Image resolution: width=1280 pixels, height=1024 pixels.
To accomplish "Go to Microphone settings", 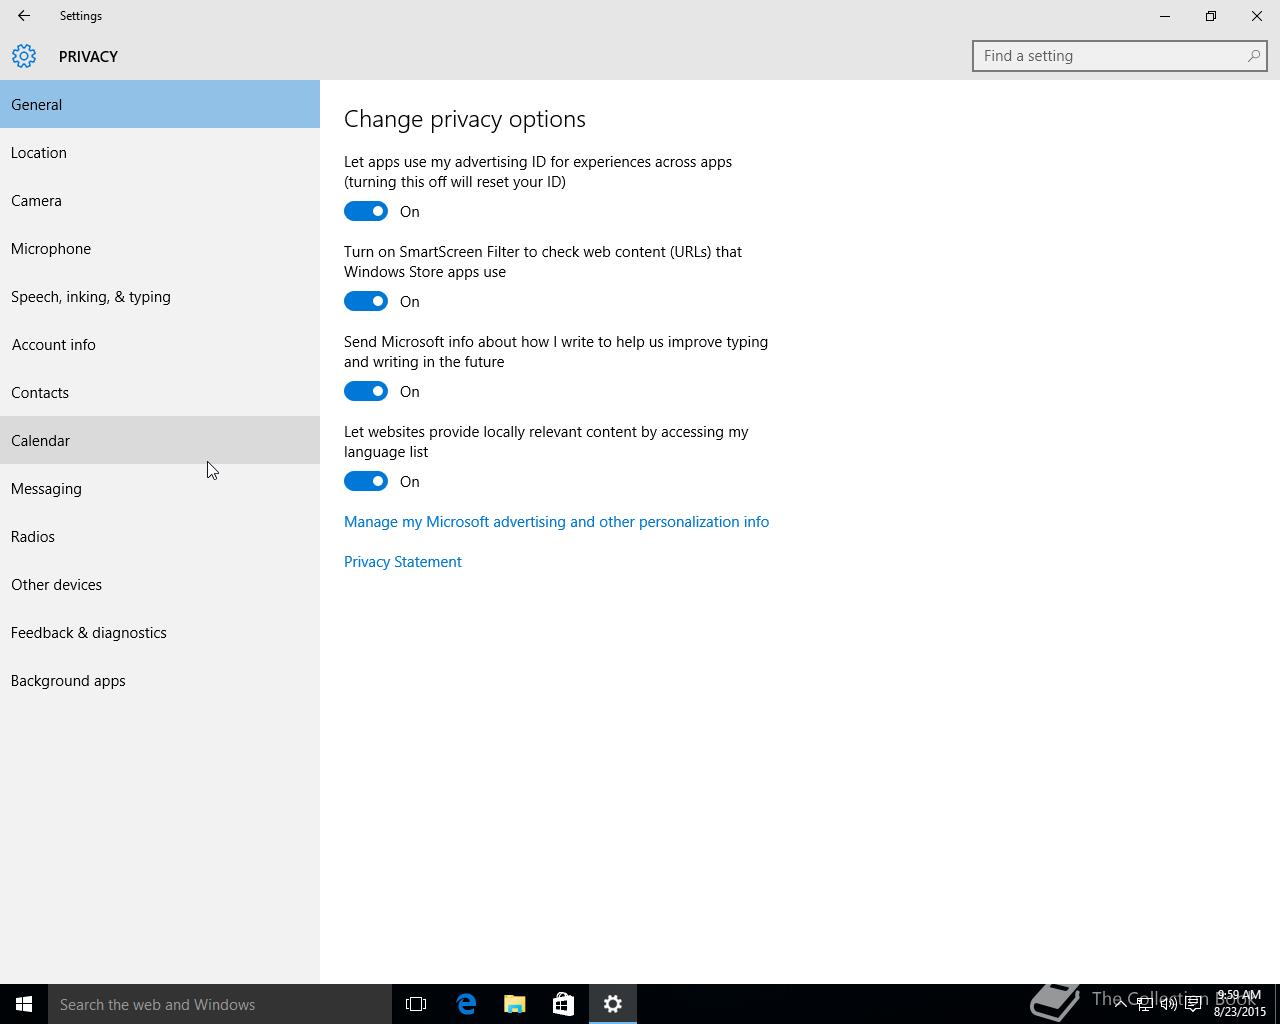I will click(160, 248).
